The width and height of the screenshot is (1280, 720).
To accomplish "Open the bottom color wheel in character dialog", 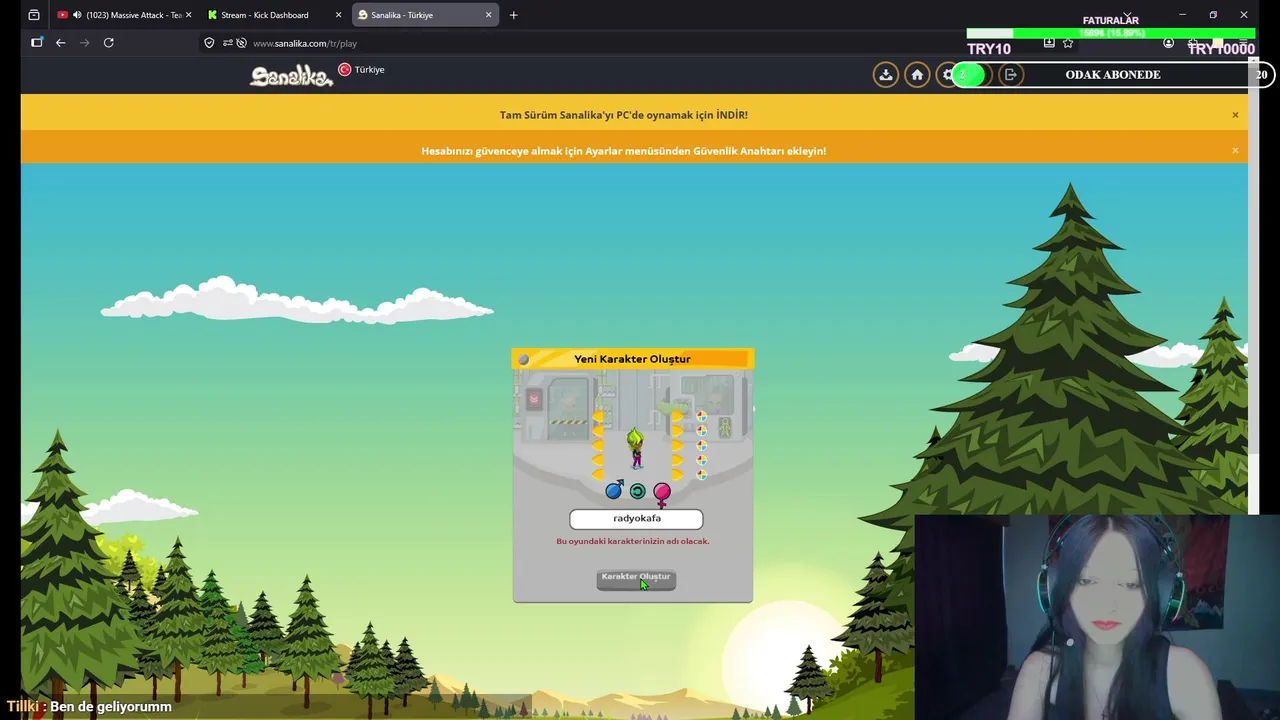I will (702, 475).
